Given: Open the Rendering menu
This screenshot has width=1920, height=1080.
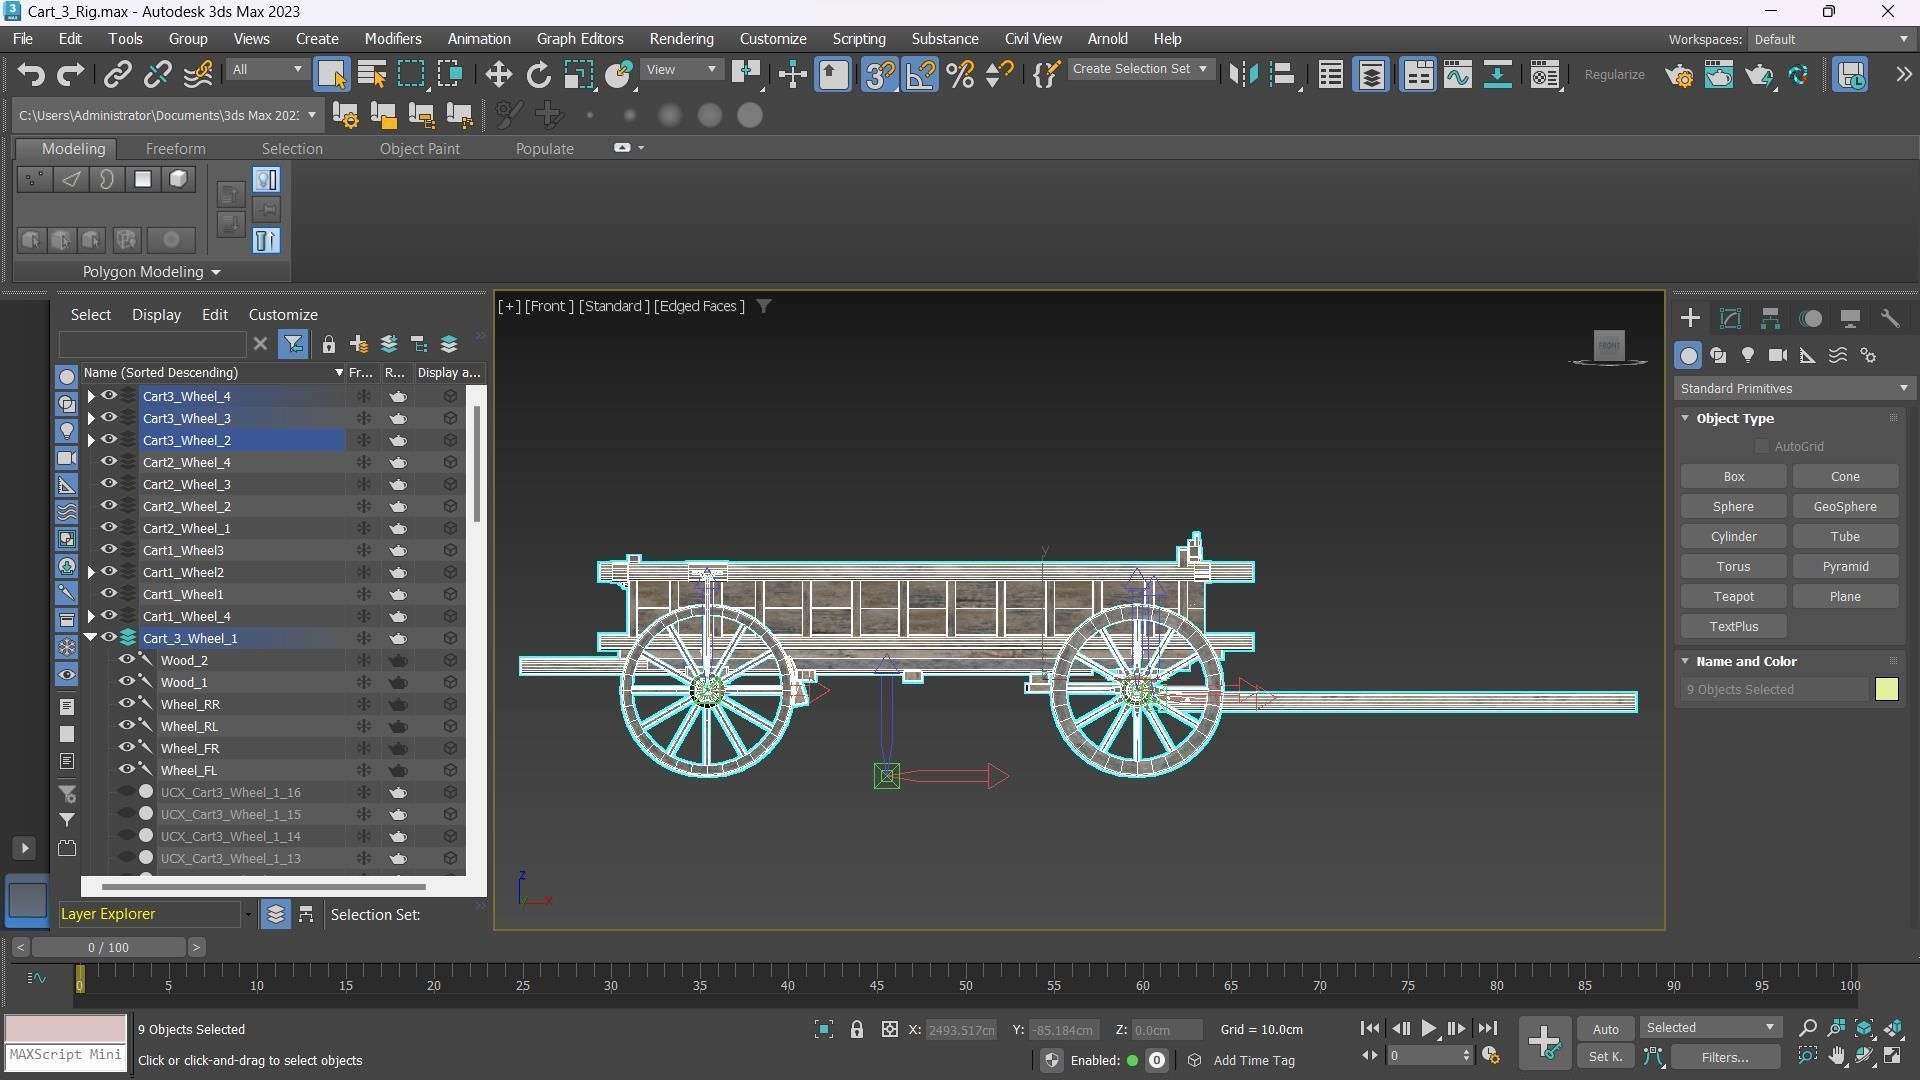Looking at the screenshot, I should [x=681, y=39].
